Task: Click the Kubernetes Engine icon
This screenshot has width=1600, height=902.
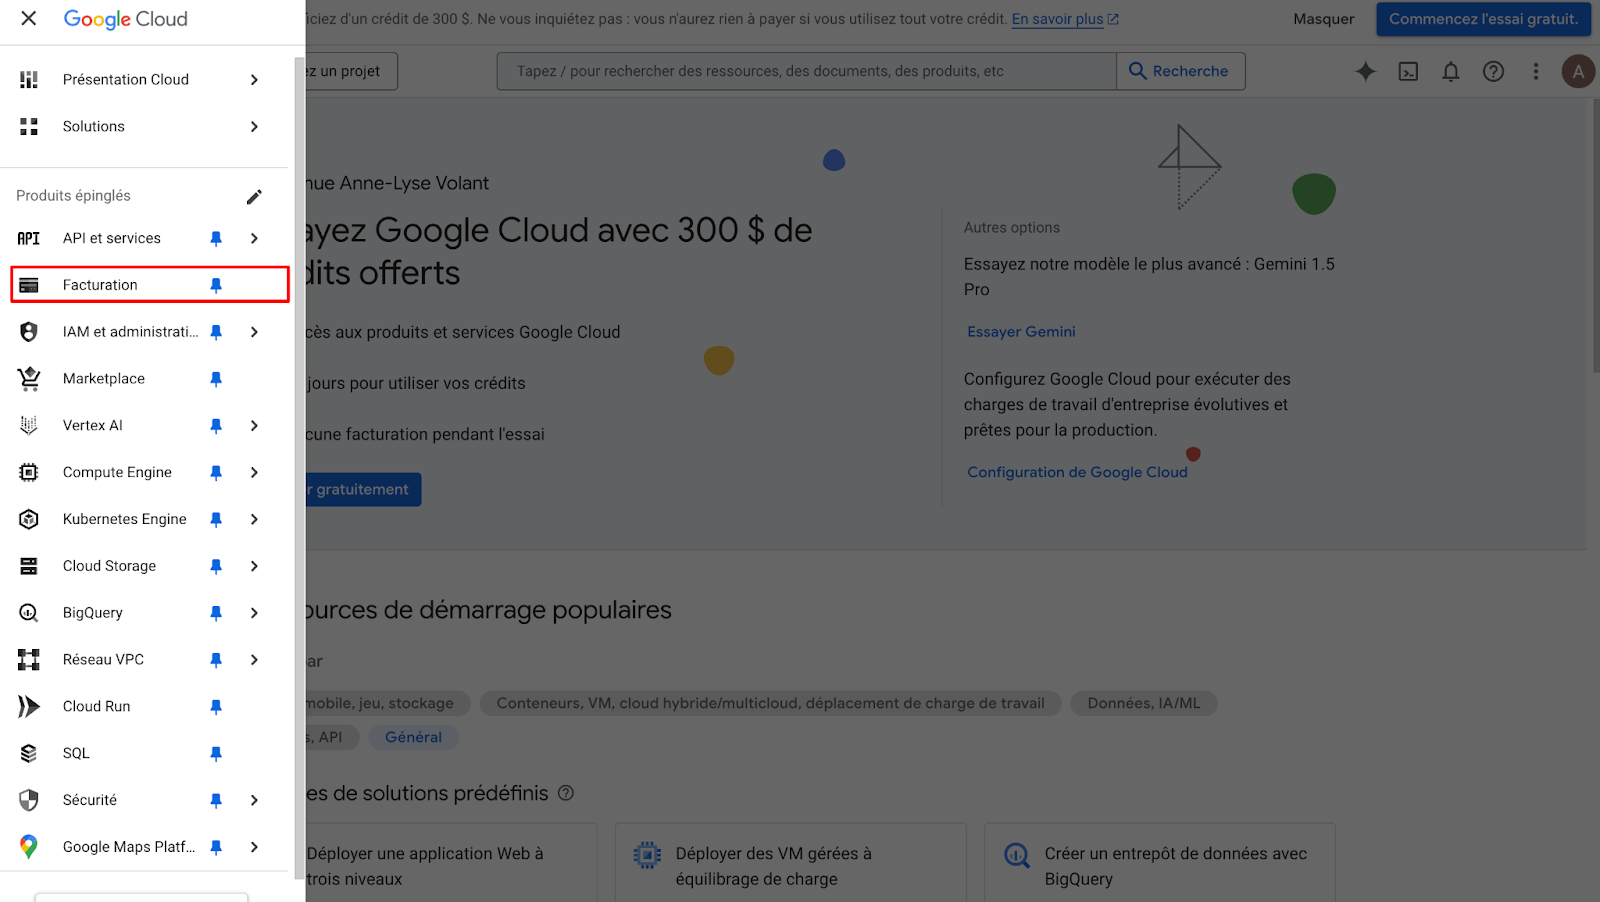Action: tap(29, 519)
